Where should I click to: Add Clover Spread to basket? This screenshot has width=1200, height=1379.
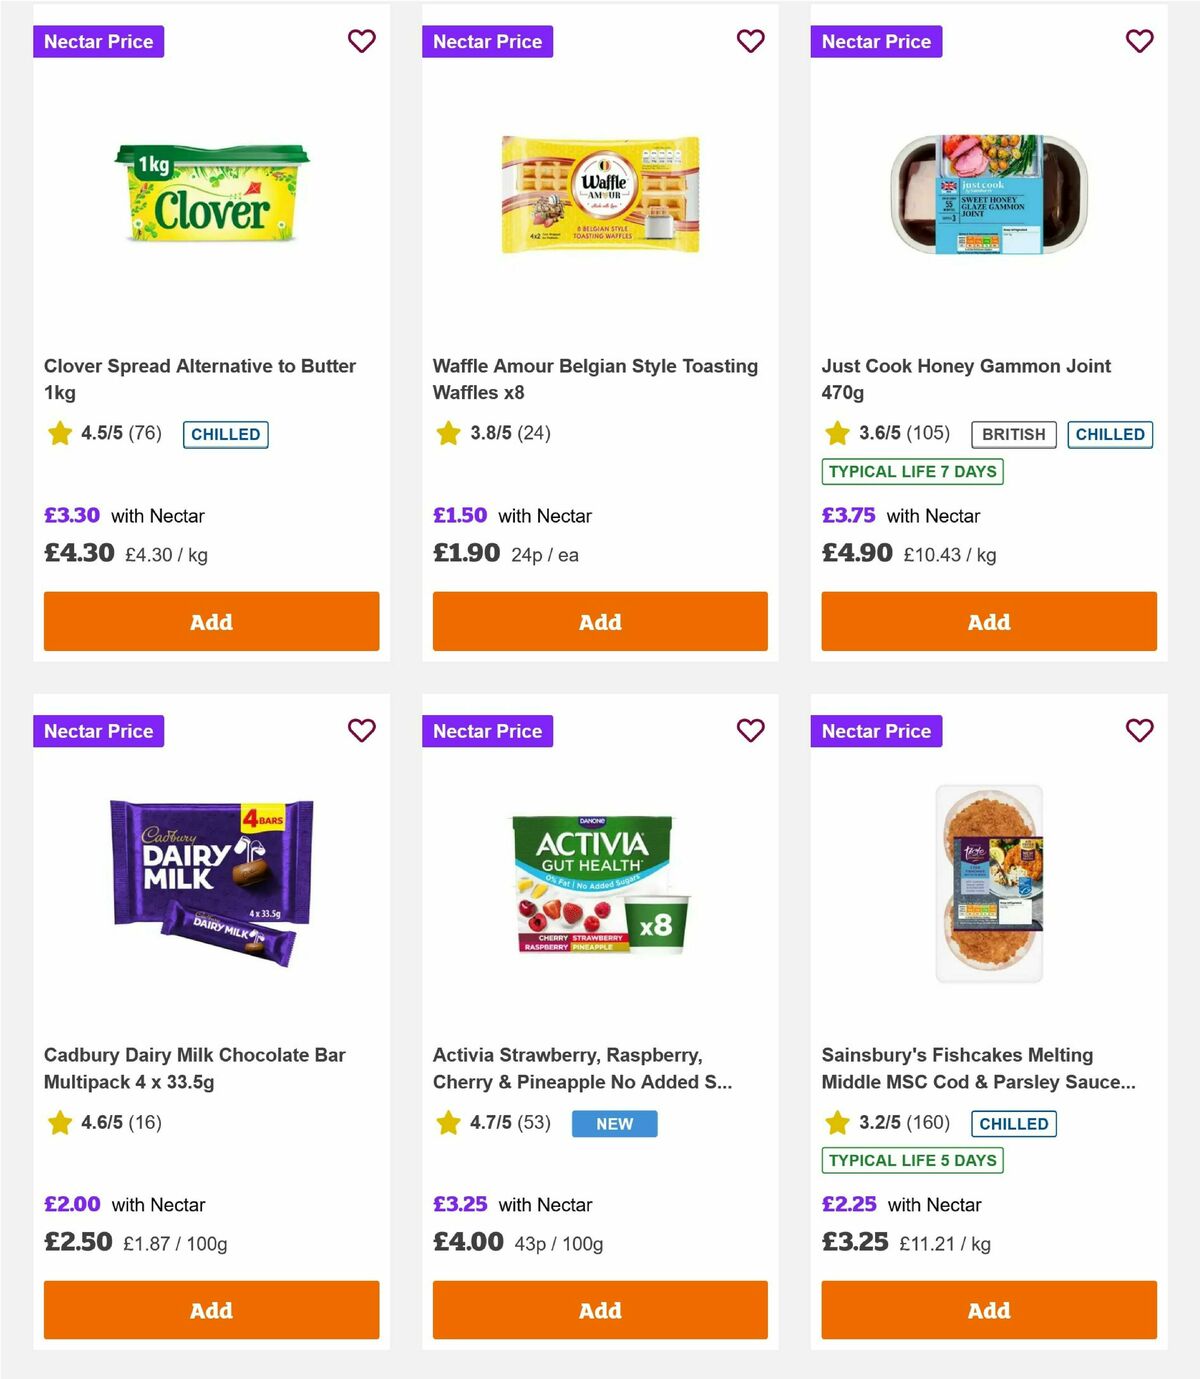[211, 621]
